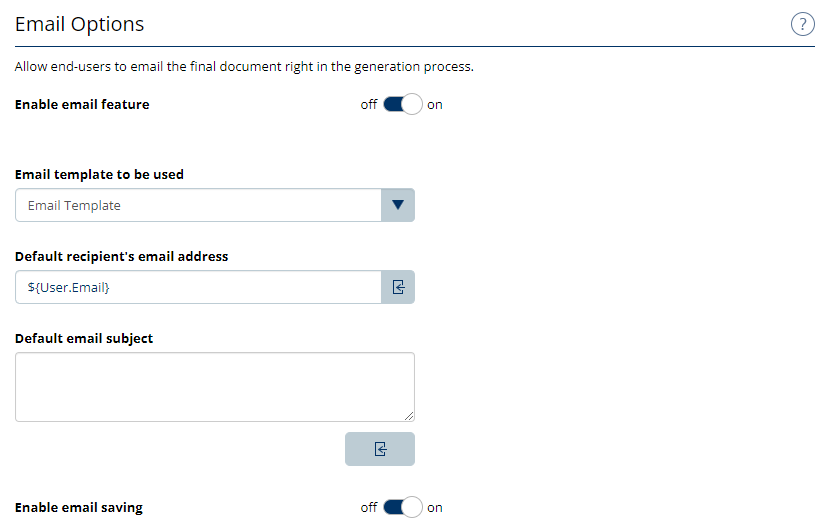Click the "Default email subject" label
Image resolution: width=822 pixels, height=532 pixels.
[x=84, y=338]
